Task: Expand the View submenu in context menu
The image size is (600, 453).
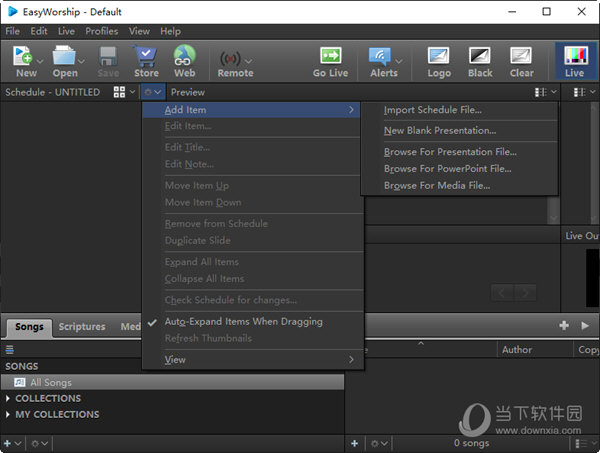Action: pyautogui.click(x=253, y=360)
